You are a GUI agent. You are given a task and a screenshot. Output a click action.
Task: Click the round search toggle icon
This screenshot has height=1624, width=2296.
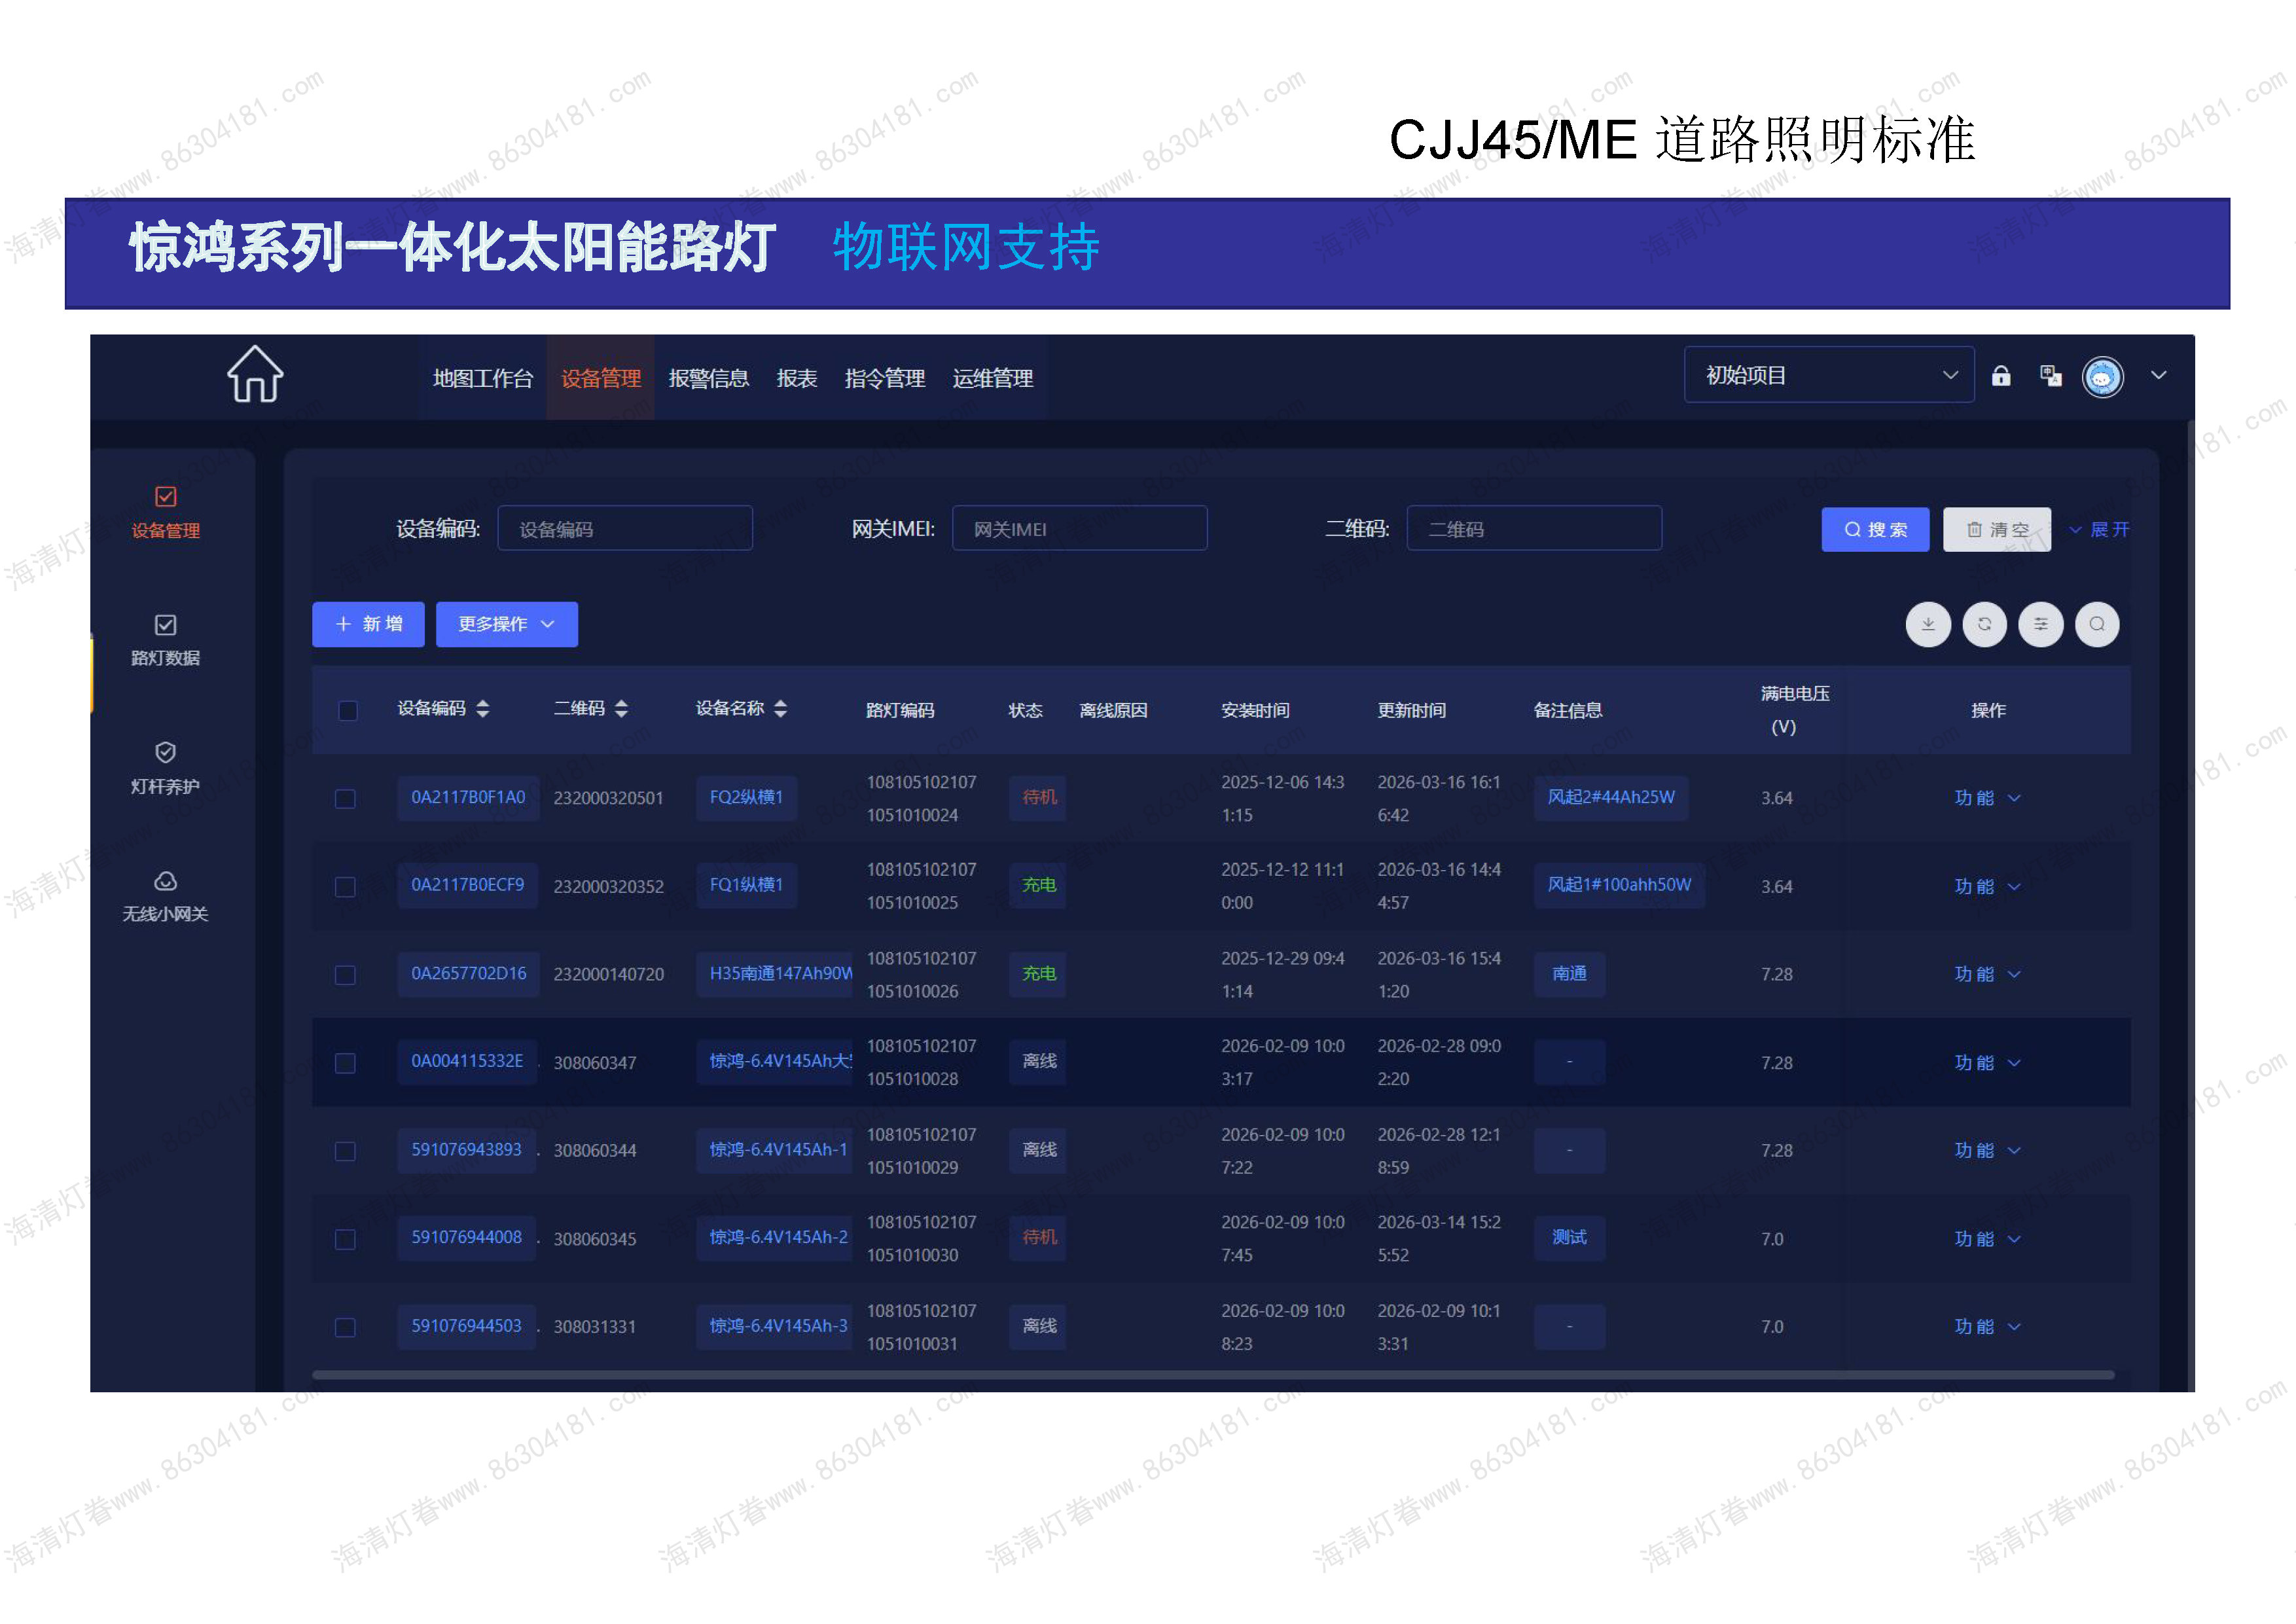(2097, 624)
